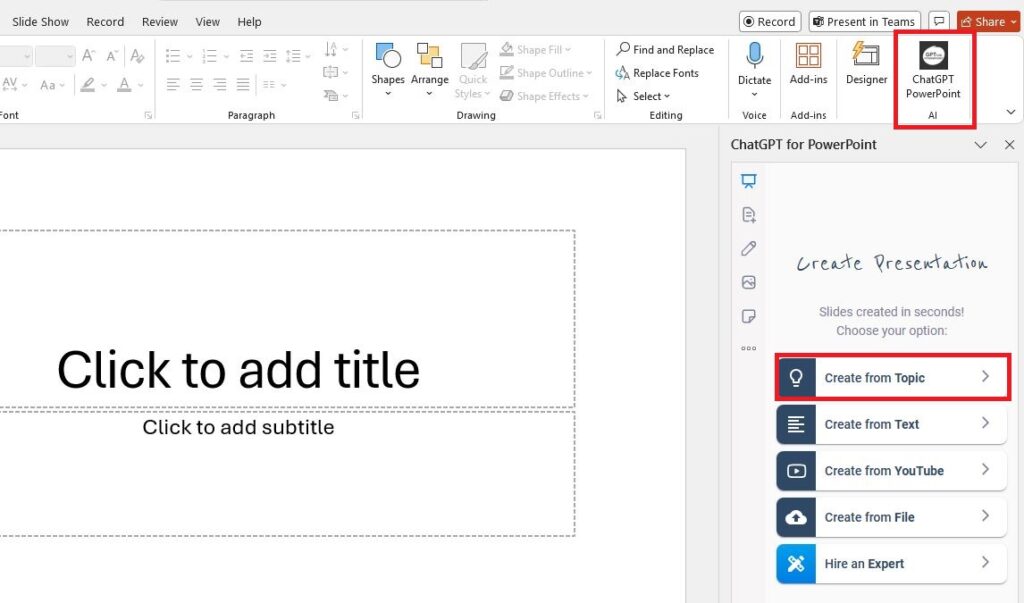Click Increase Font Size icon
The width and height of the screenshot is (1024, 603).
(x=88, y=56)
